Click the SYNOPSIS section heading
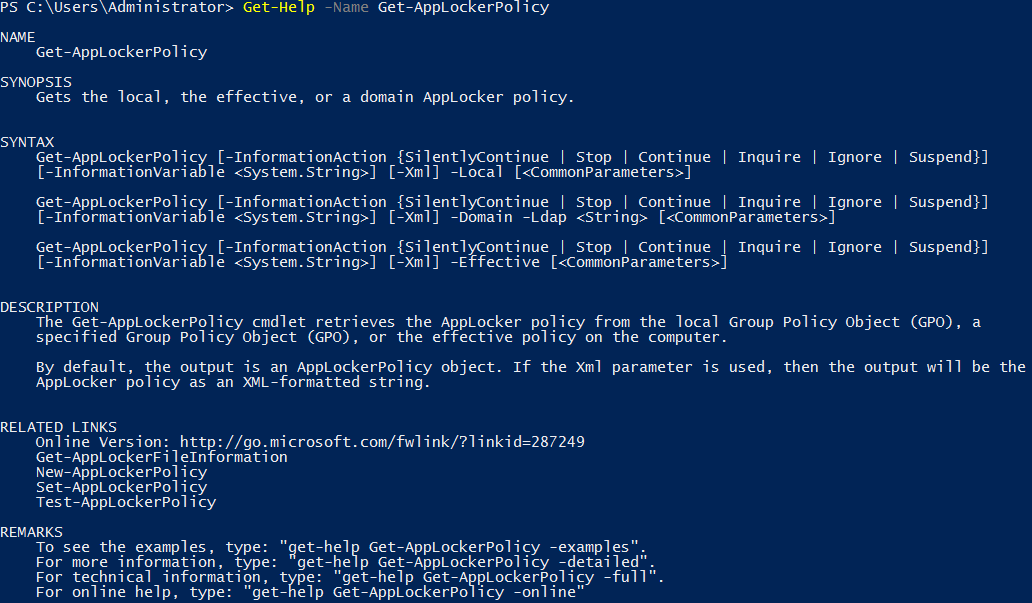1032x603 pixels. [x=36, y=82]
